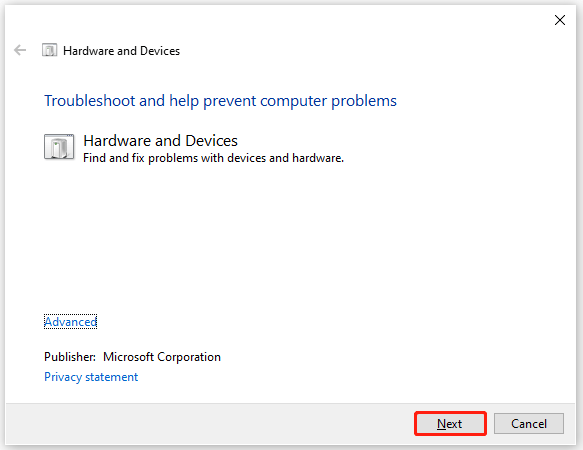Click the Find and fix problems description text
Image resolution: width=583 pixels, height=450 pixels.
tap(213, 158)
